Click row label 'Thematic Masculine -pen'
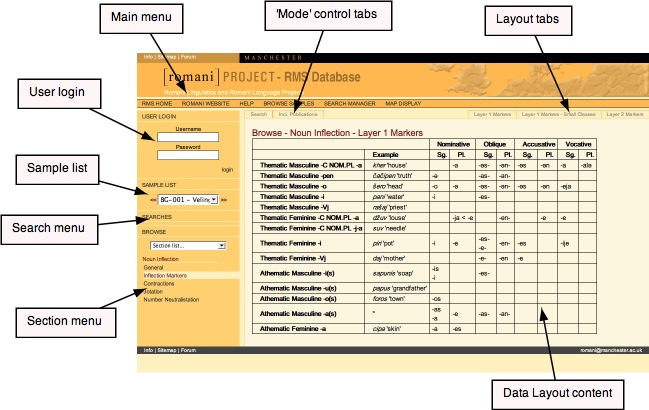Screen dimensions: 649x410 [x=297, y=176]
